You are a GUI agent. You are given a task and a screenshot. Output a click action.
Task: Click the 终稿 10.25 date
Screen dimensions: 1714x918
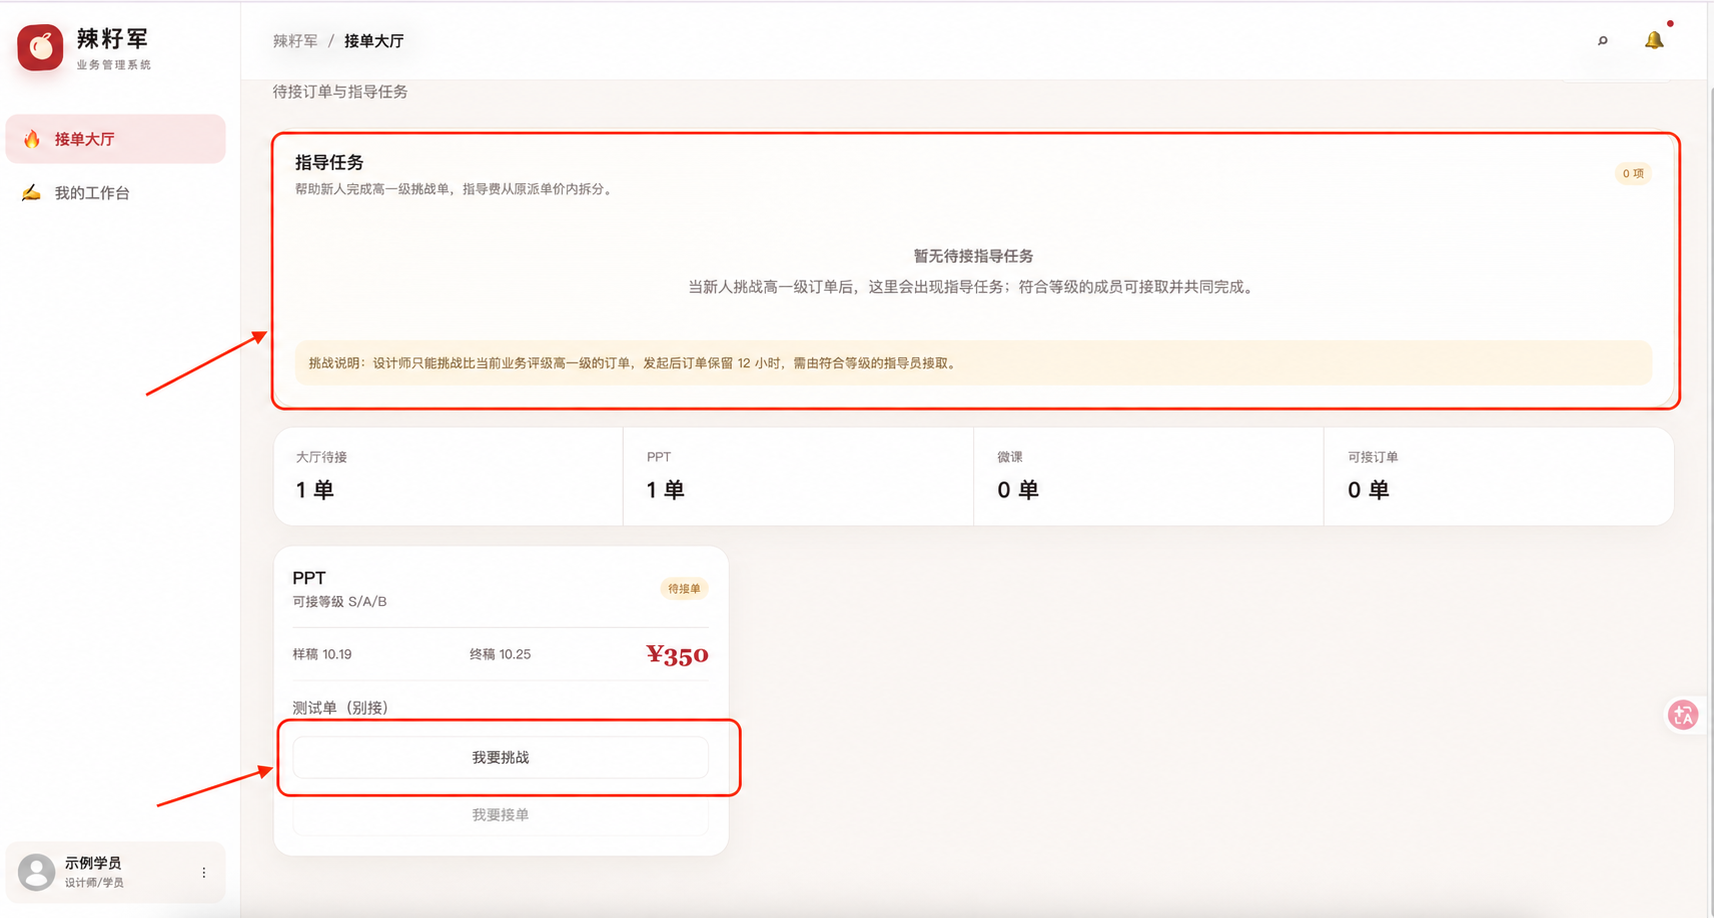point(500,654)
